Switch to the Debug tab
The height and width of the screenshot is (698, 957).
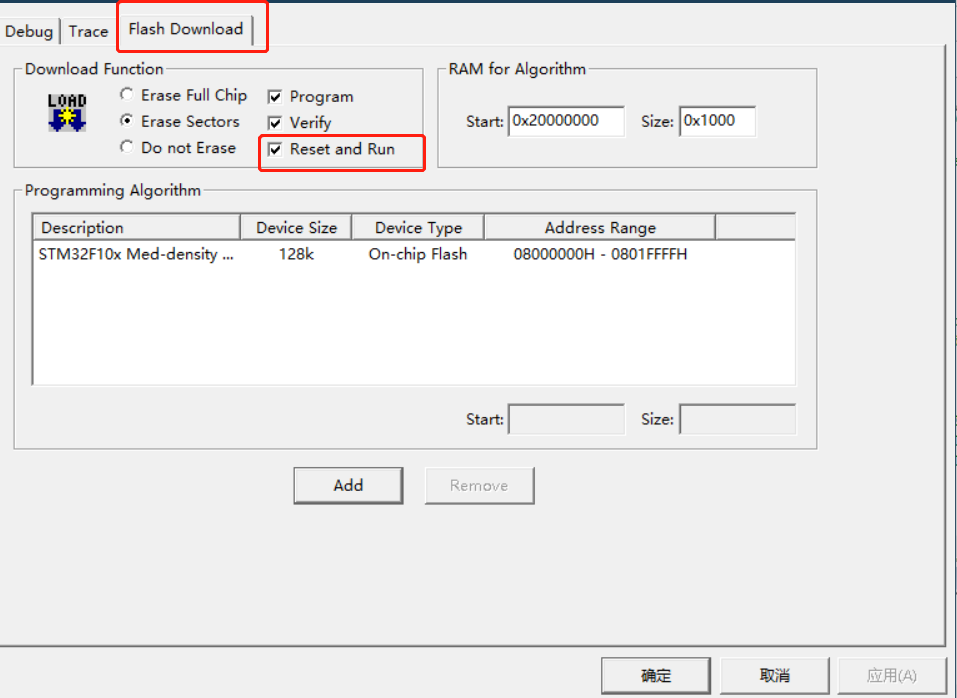pyautogui.click(x=29, y=31)
